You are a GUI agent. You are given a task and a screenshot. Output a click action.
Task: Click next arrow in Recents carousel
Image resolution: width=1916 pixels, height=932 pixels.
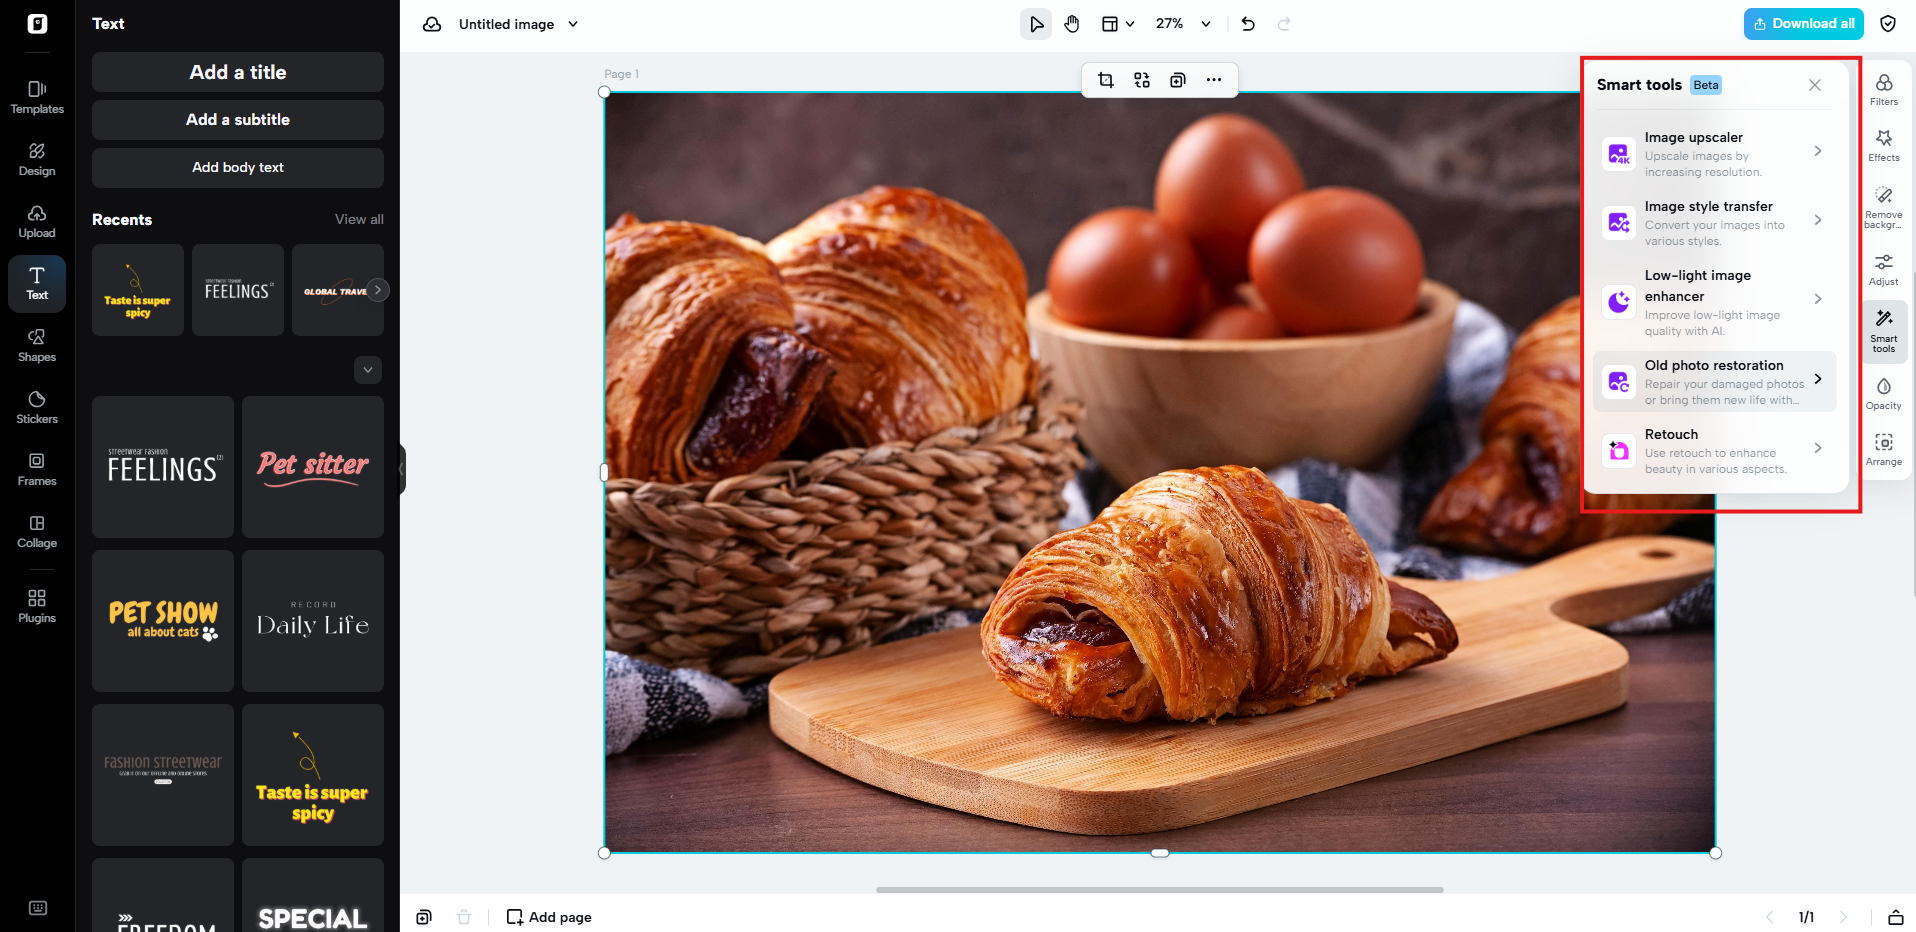[x=377, y=290]
